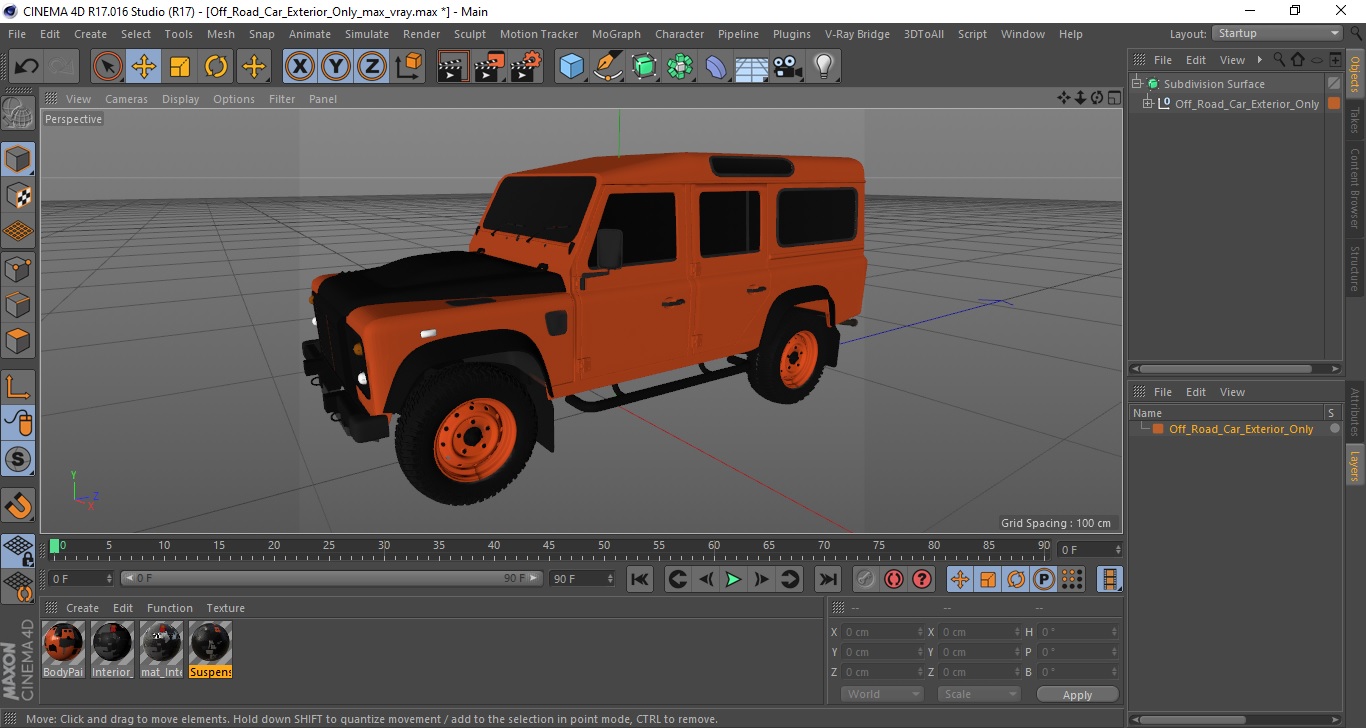
Task: Open the viewport Display menu
Action: coord(180,99)
